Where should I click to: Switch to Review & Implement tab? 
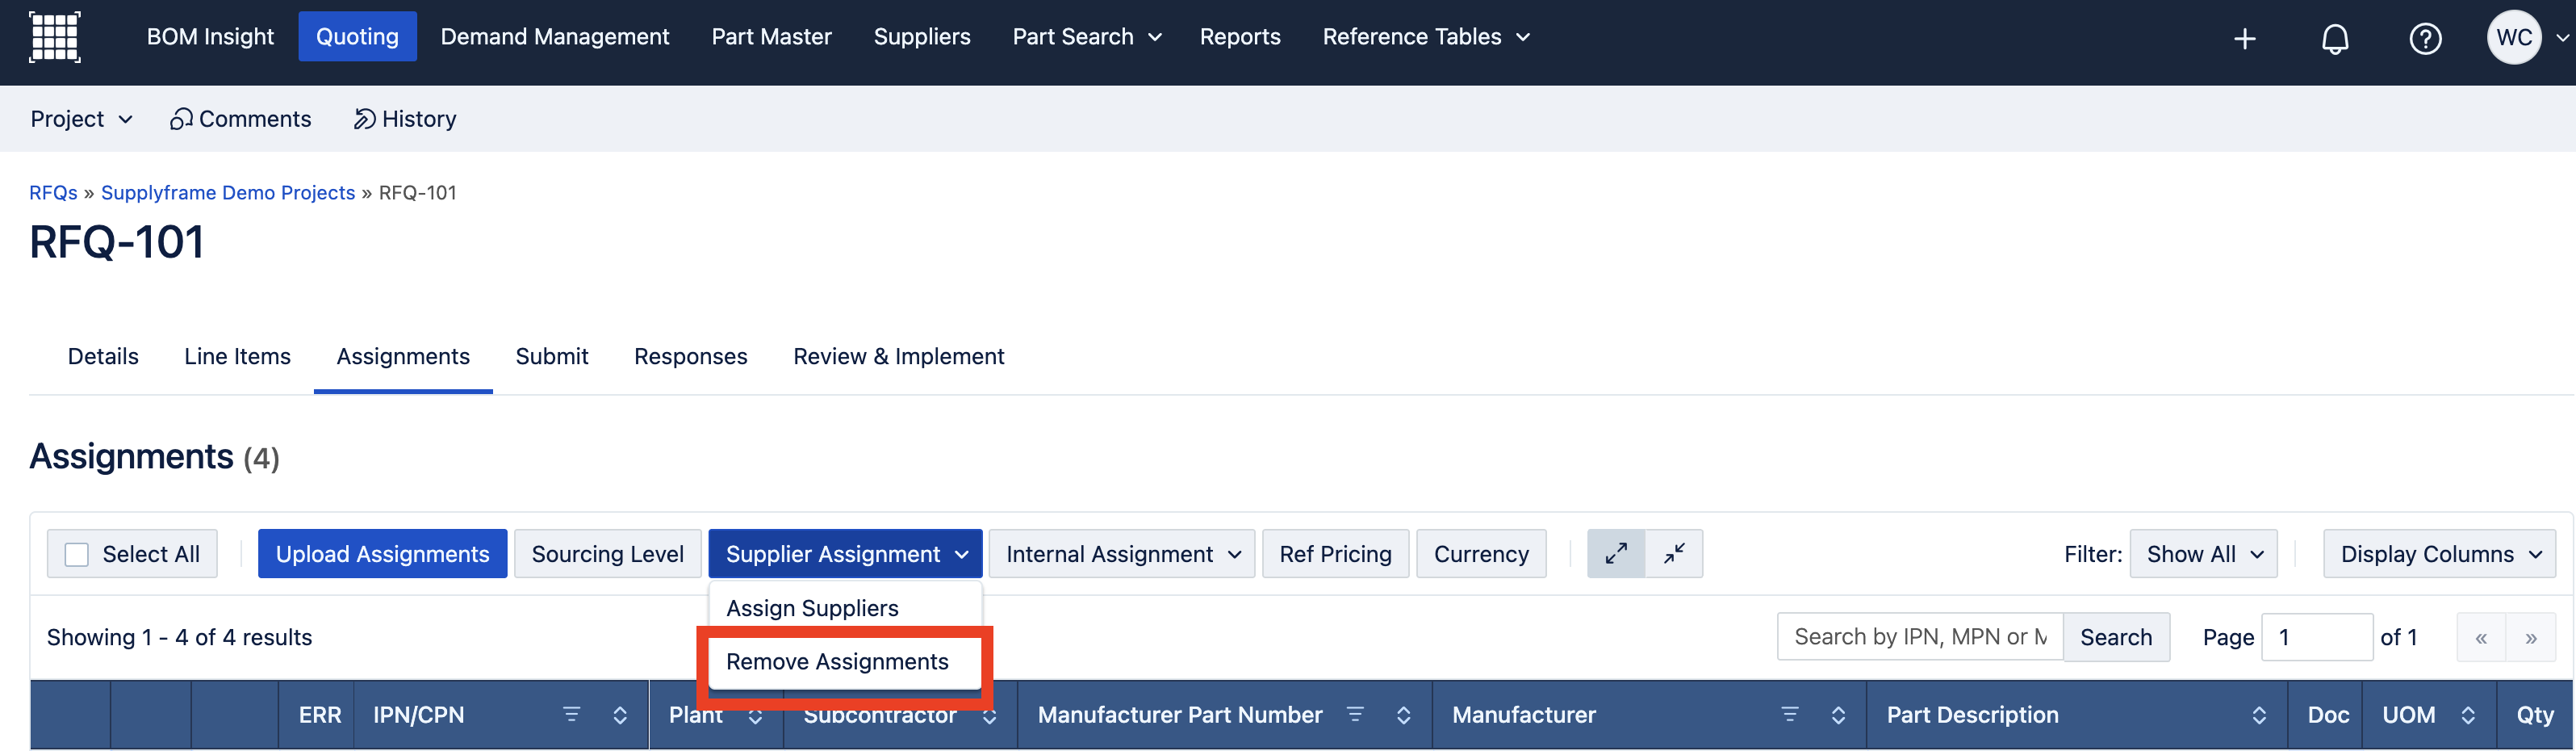[x=899, y=357]
